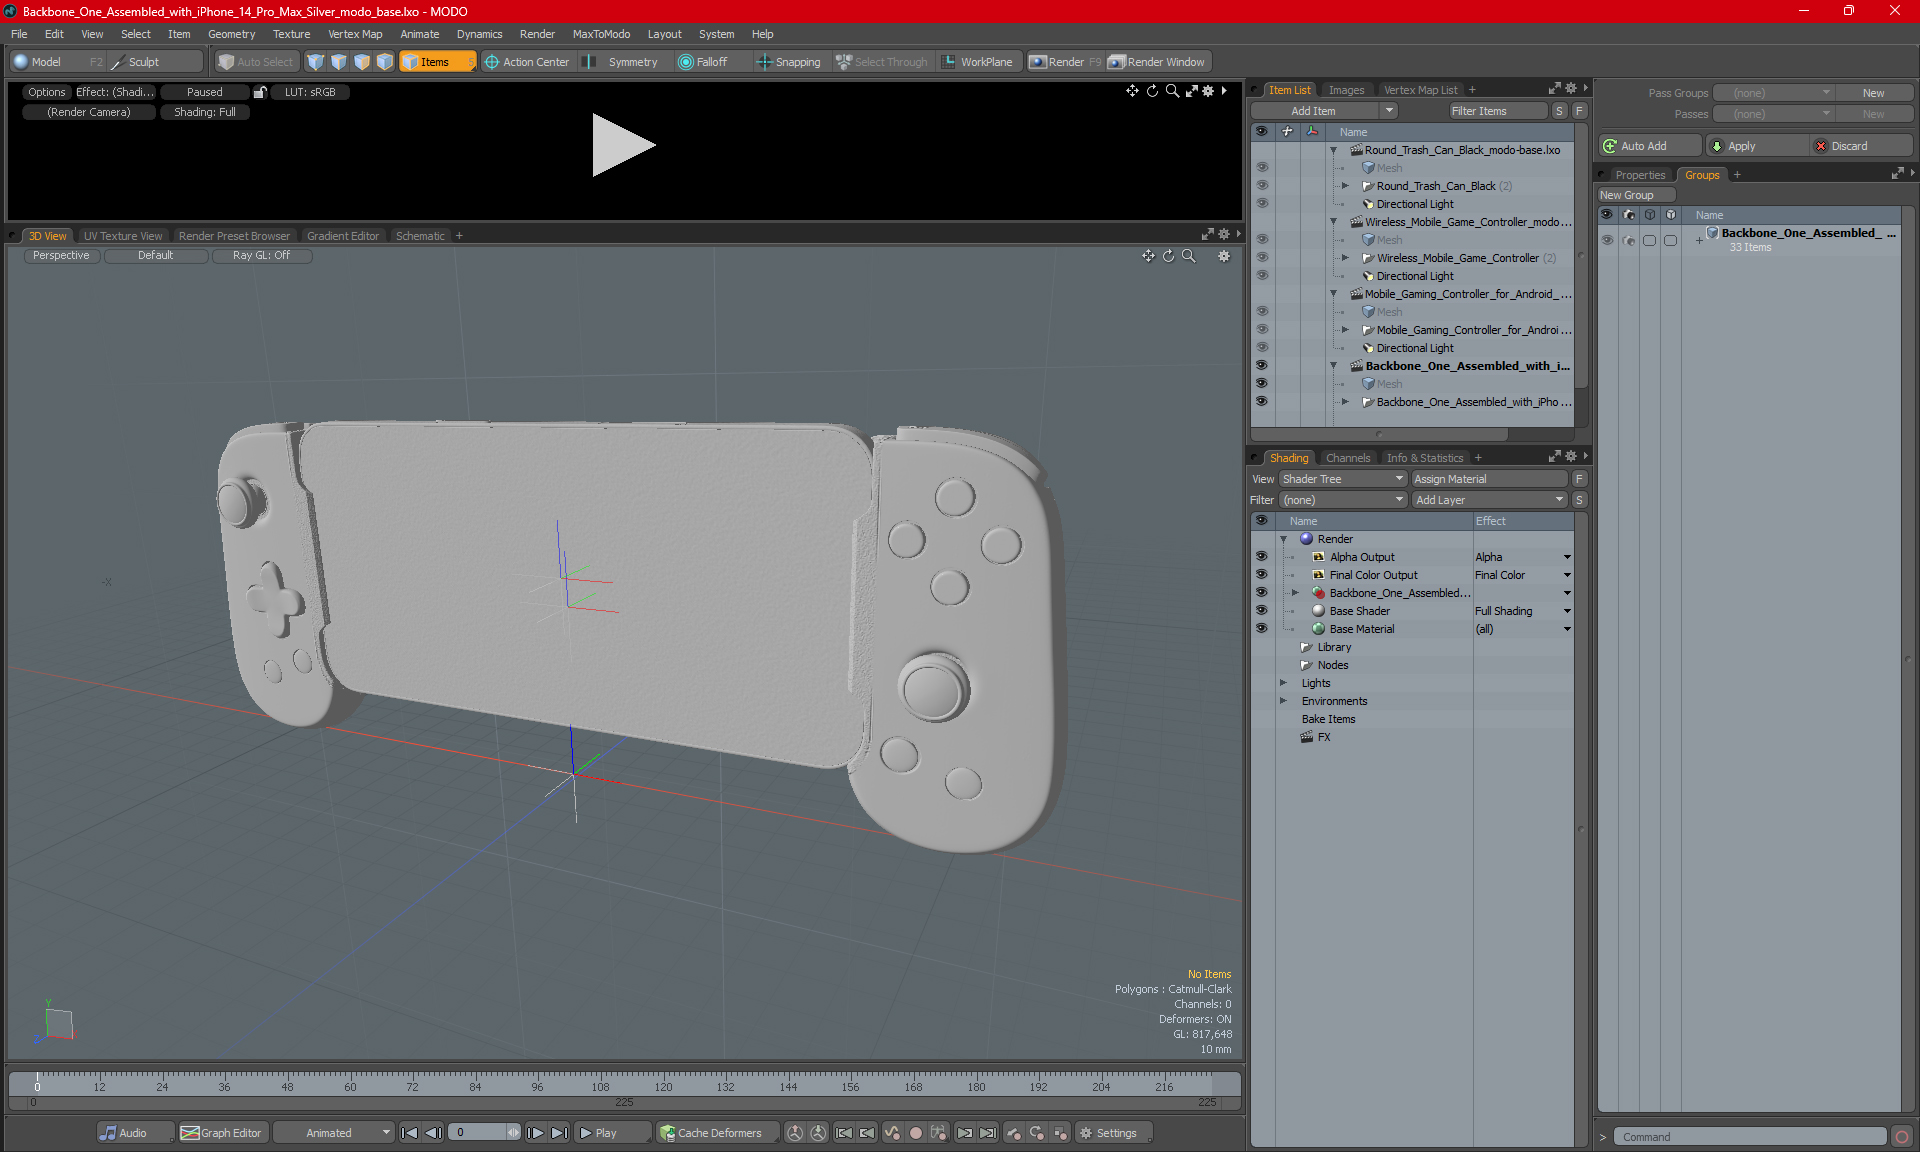Click the Discard button
Screen dimensions: 1920x1152
point(1861,146)
